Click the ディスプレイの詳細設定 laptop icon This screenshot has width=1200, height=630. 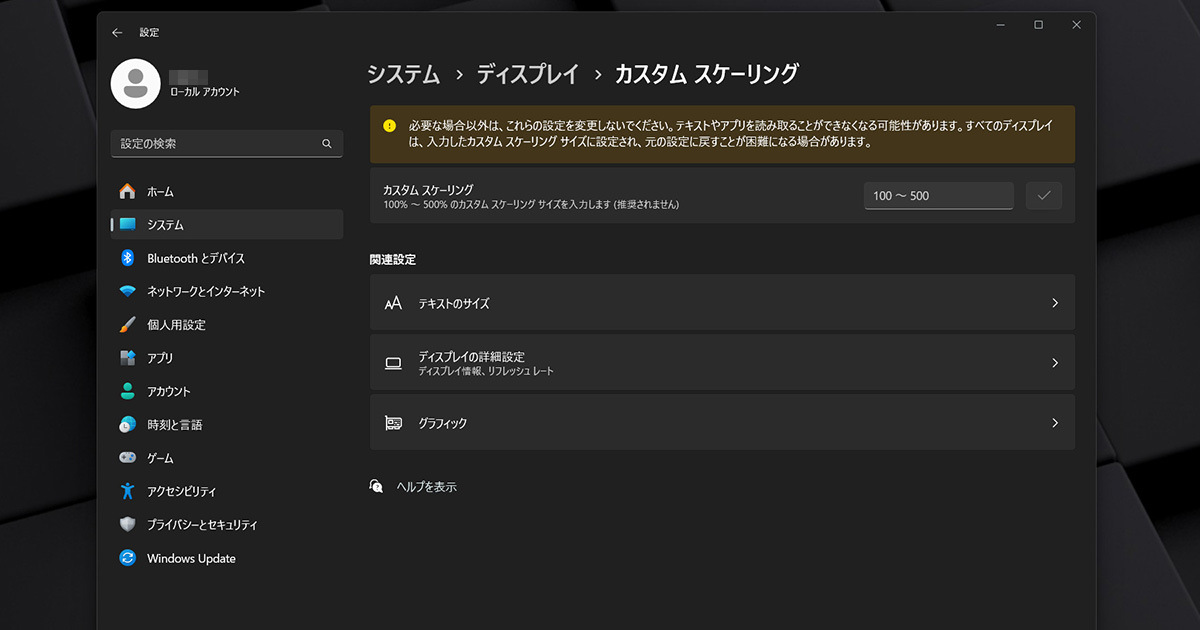coord(393,363)
